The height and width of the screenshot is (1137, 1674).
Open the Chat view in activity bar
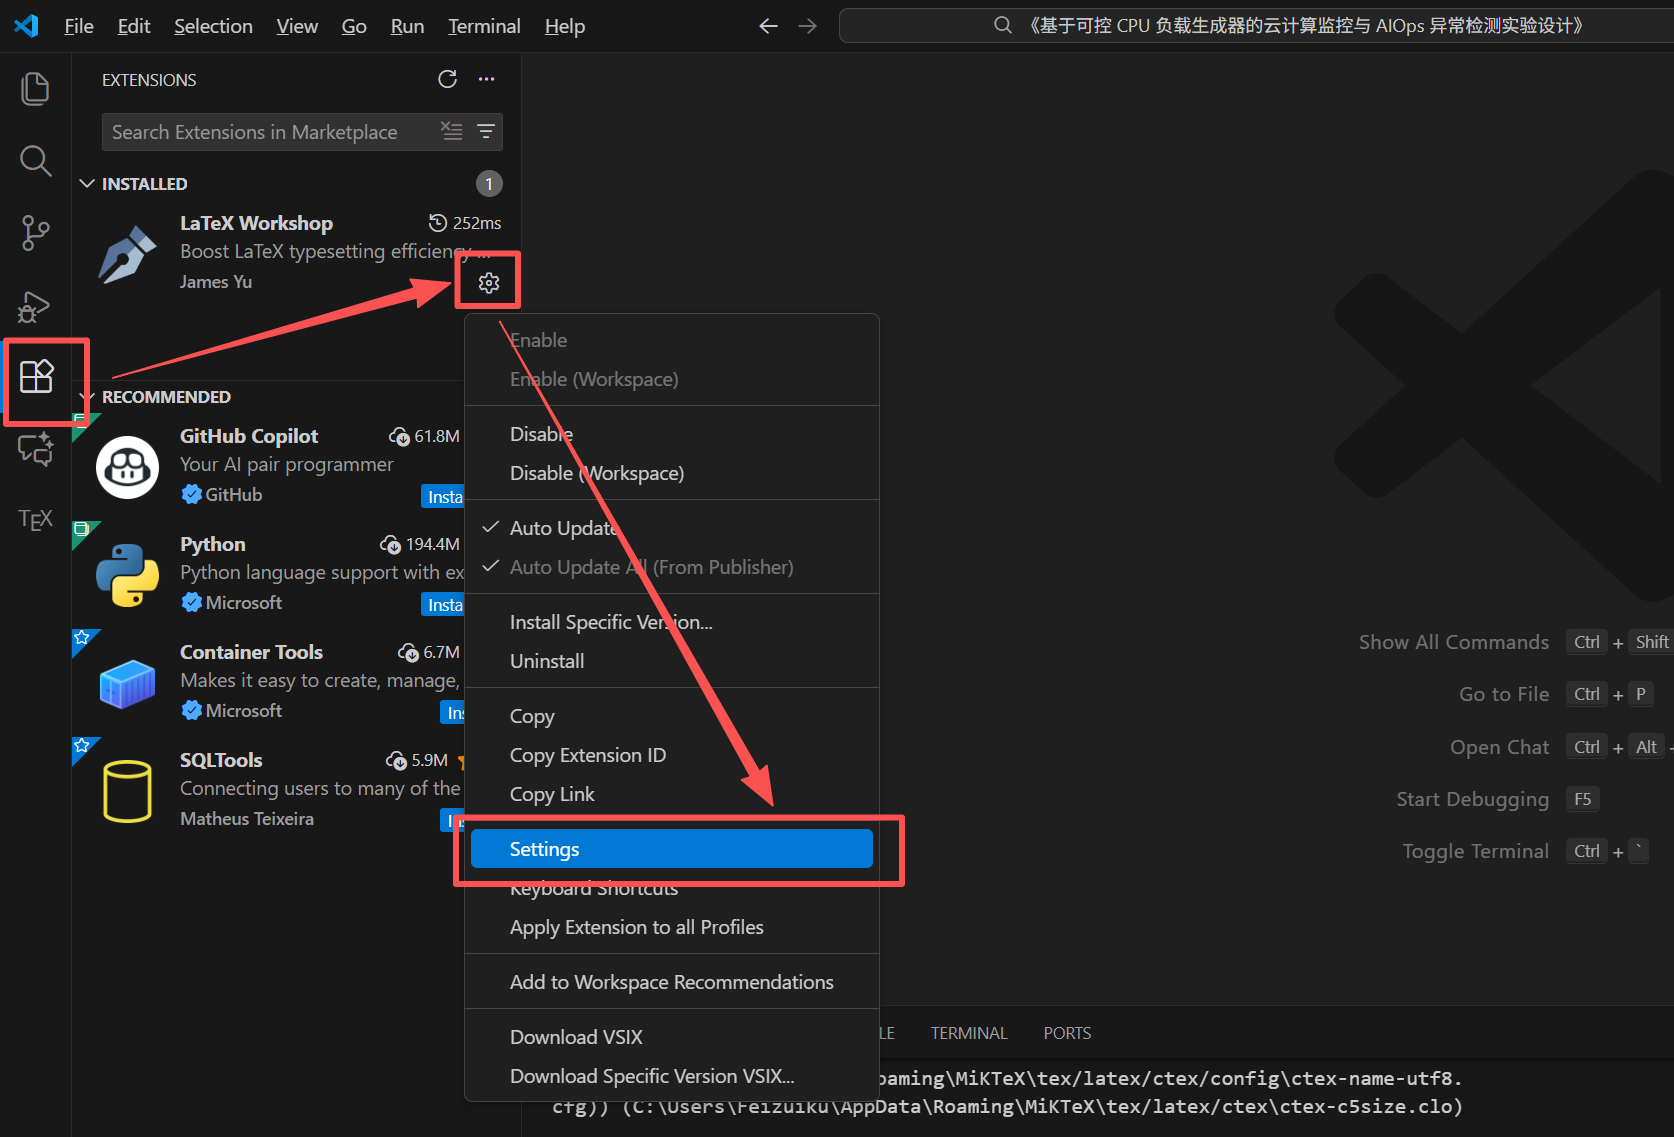coord(35,449)
